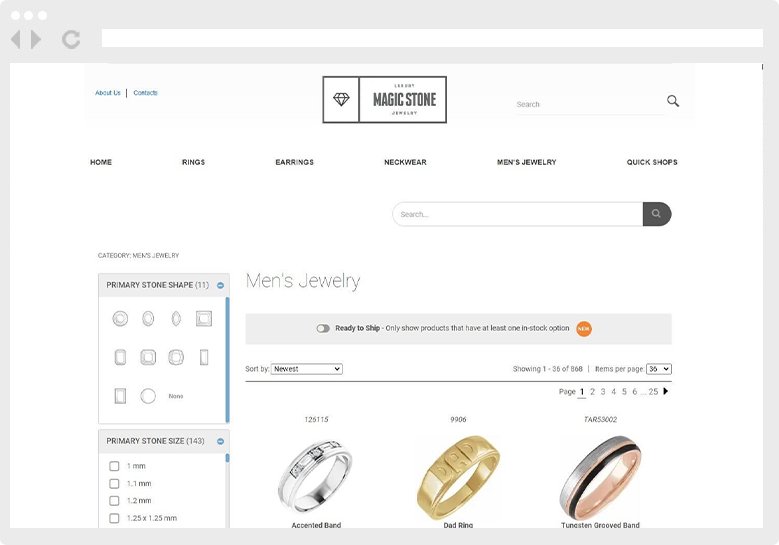Click the dark search button below the menu
The image size is (779, 545).
[x=657, y=214]
